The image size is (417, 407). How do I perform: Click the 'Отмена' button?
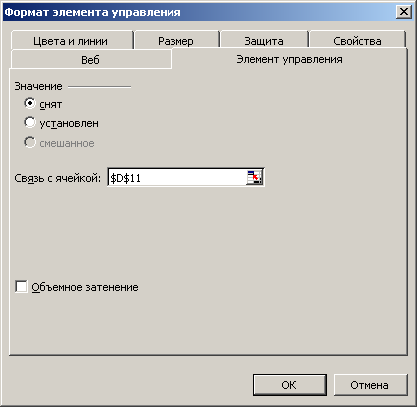click(370, 385)
